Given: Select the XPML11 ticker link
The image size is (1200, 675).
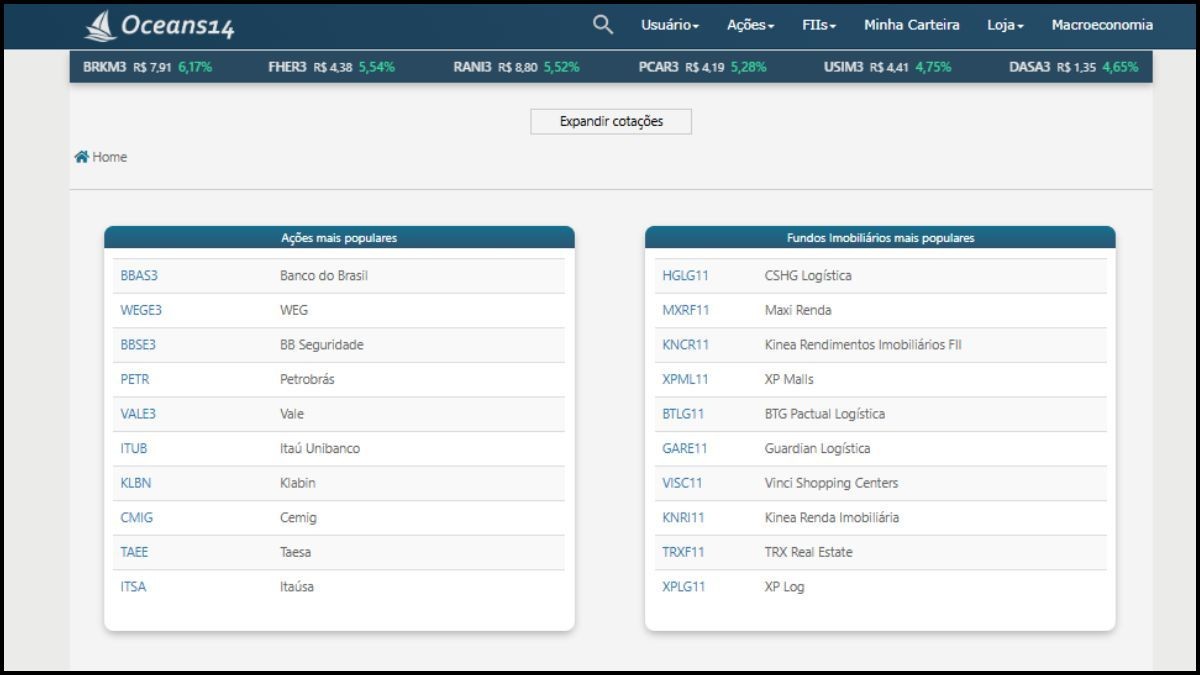Looking at the screenshot, I should pyautogui.click(x=685, y=379).
